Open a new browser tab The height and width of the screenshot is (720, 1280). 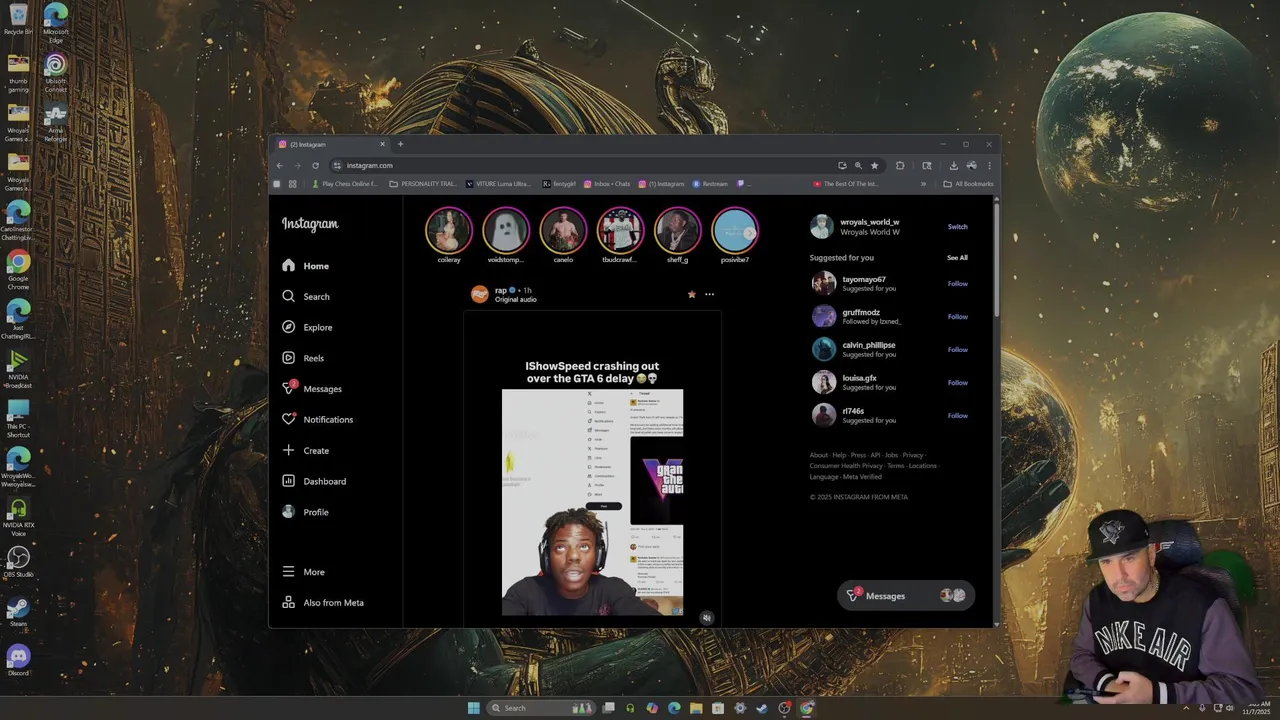tap(400, 144)
